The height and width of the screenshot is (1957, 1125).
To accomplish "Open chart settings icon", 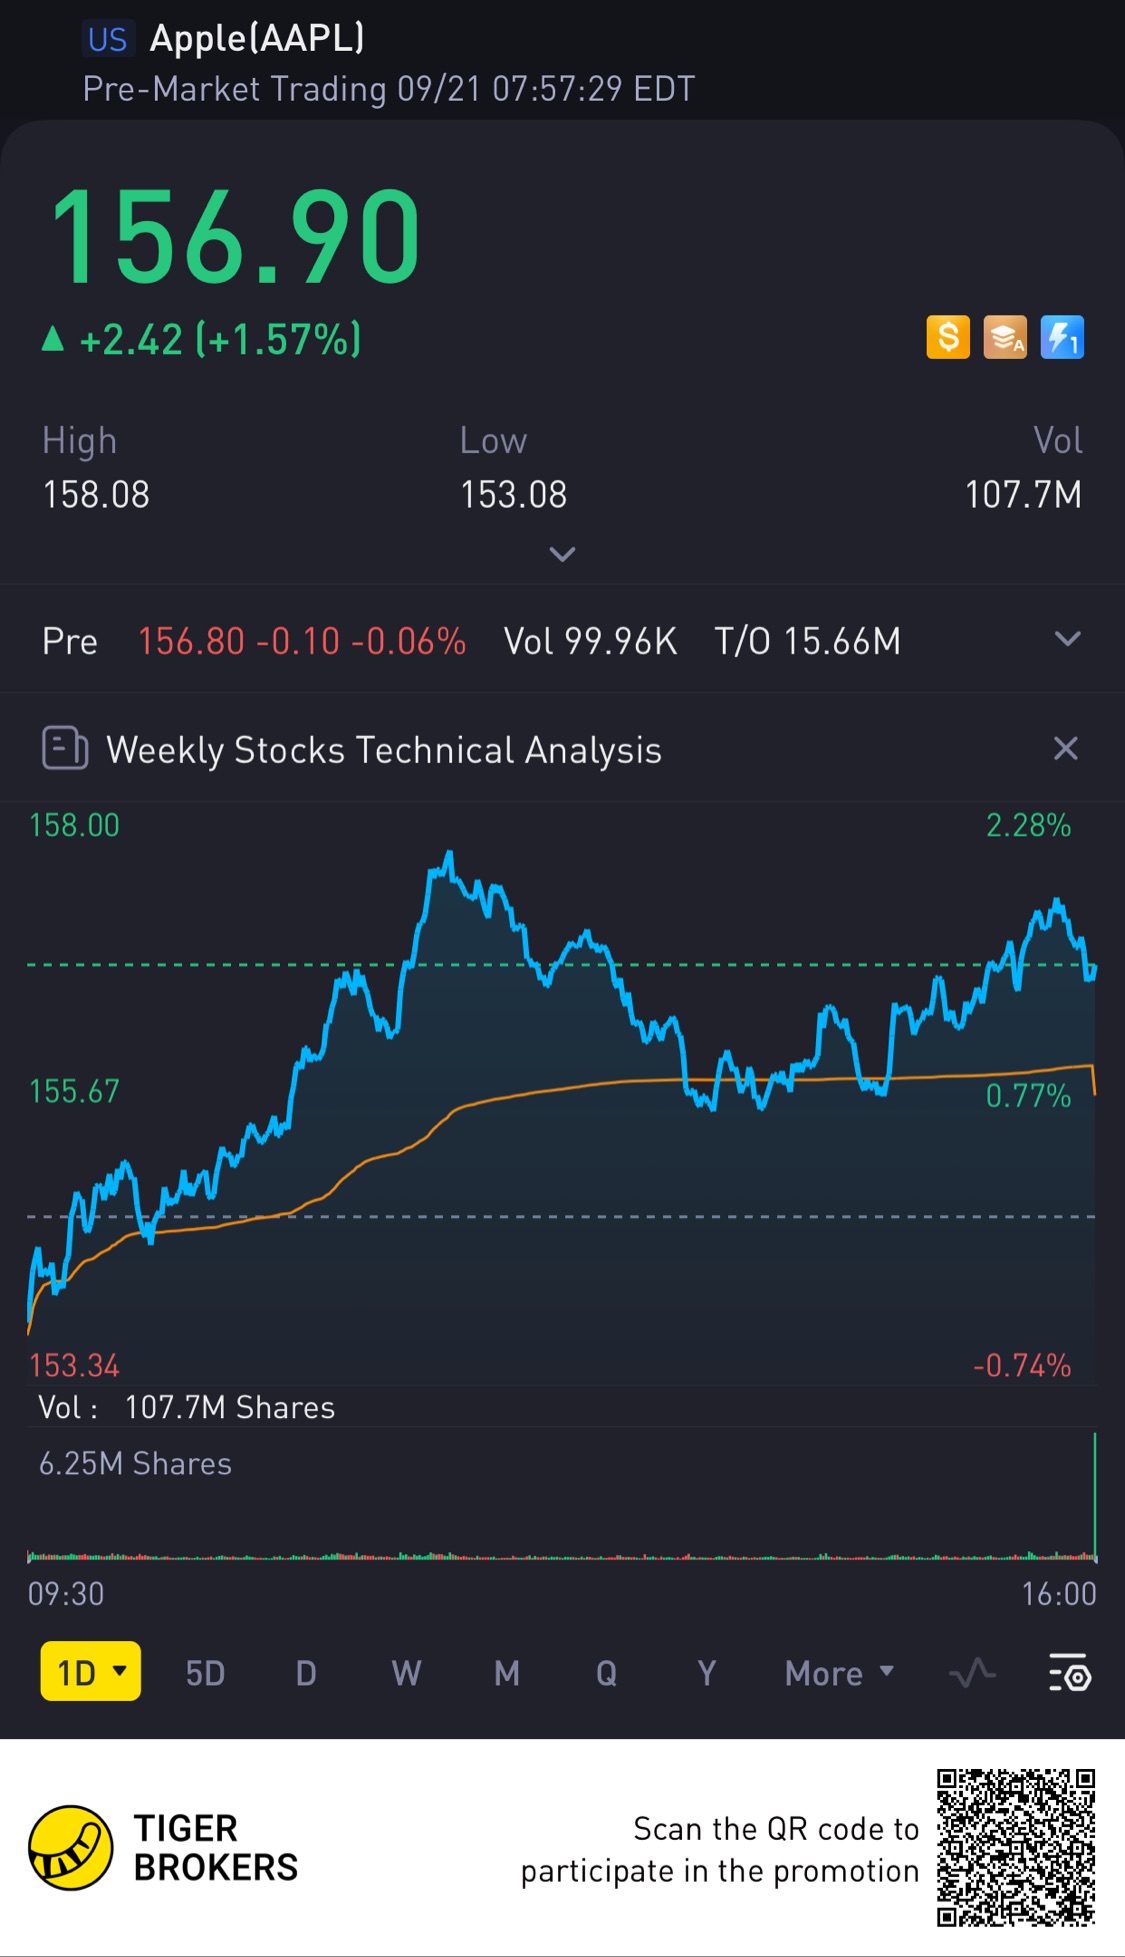I will coord(1069,1672).
